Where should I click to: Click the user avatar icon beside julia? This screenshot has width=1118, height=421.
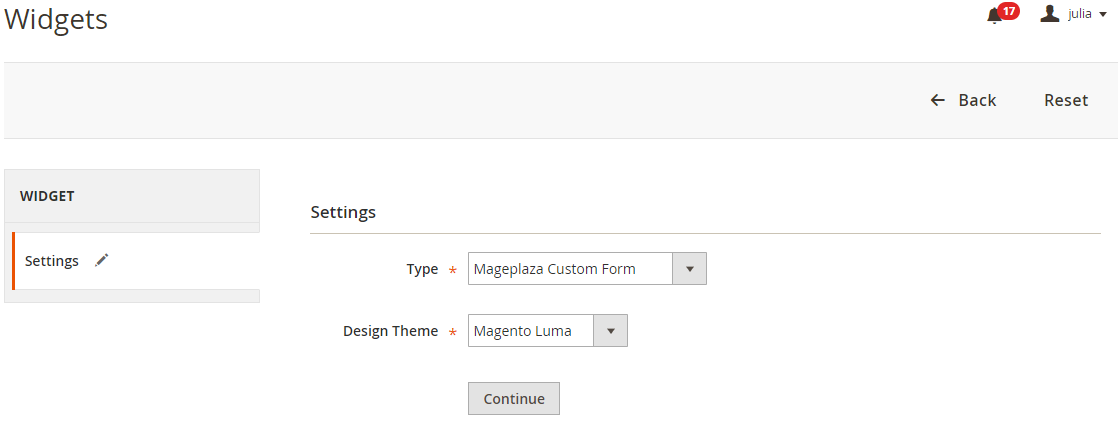coord(1050,14)
